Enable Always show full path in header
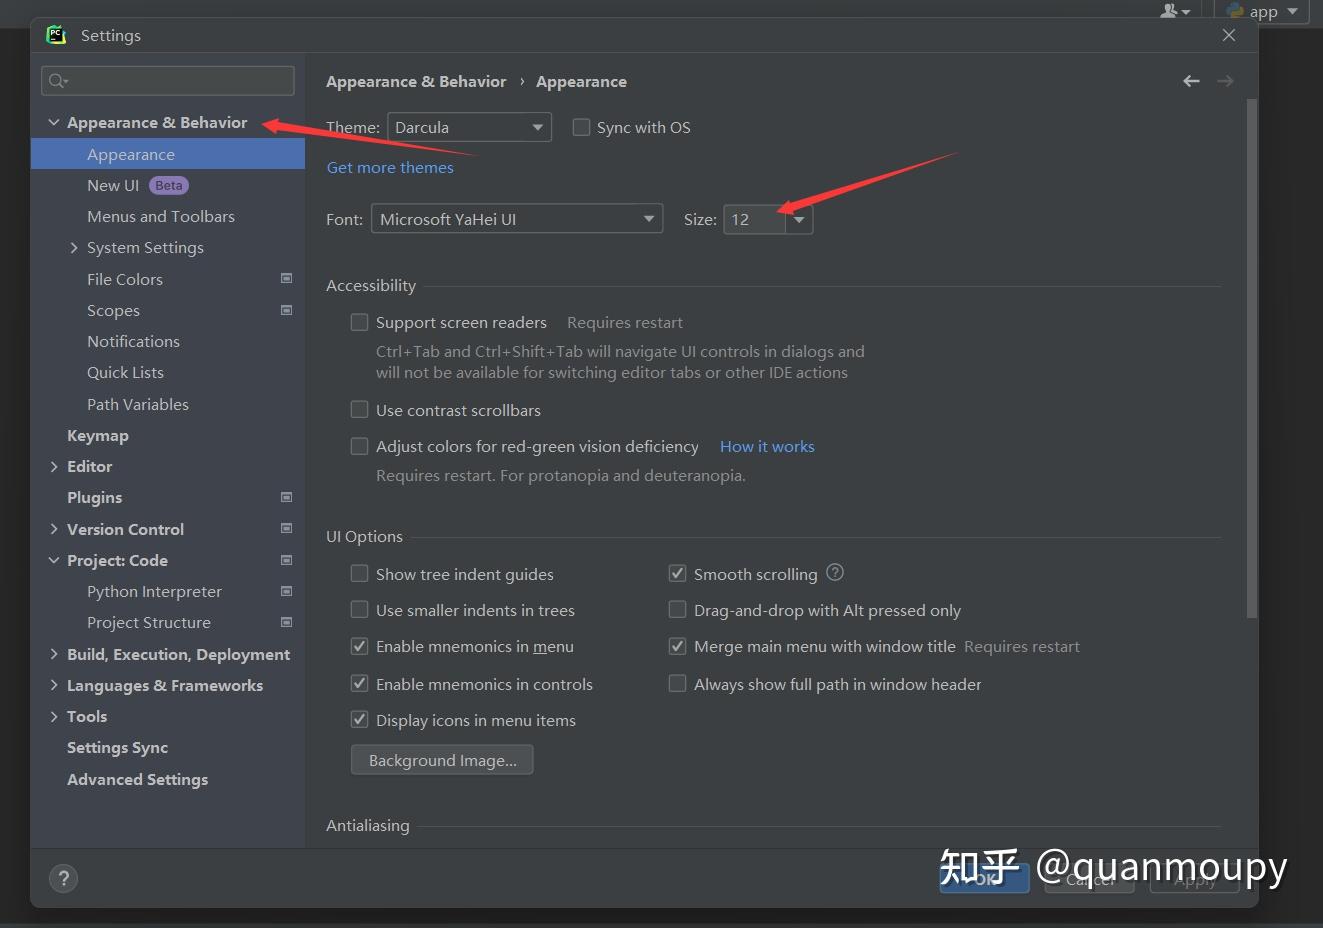Image resolution: width=1323 pixels, height=928 pixels. click(x=677, y=683)
